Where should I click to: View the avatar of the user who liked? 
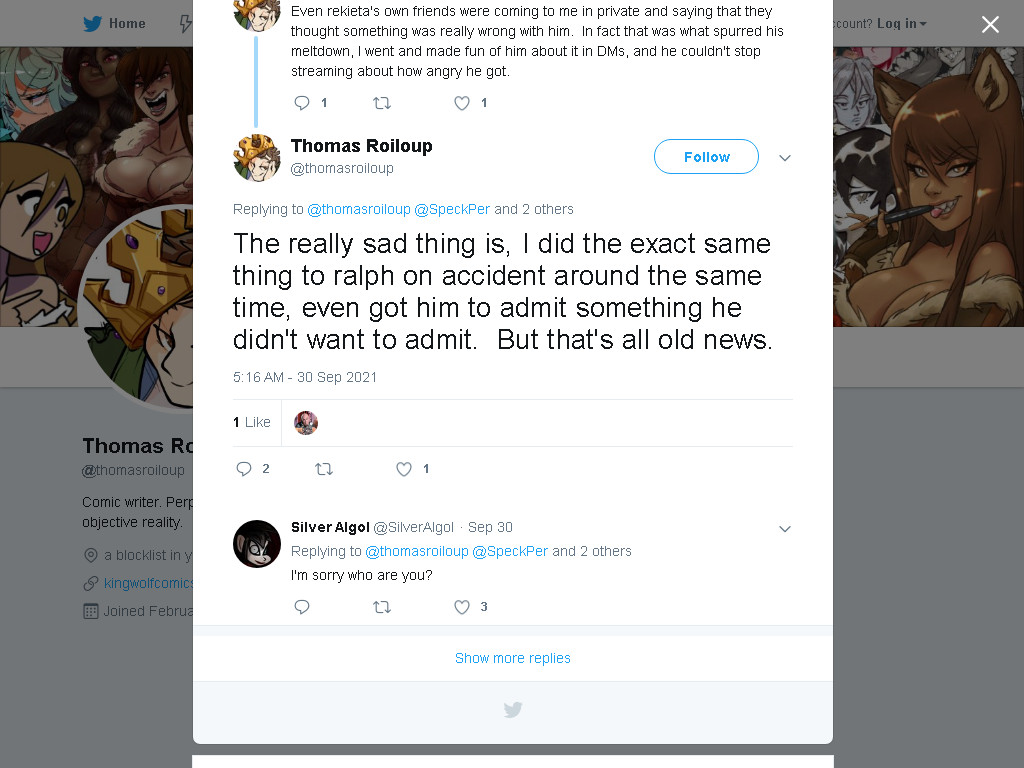click(306, 423)
